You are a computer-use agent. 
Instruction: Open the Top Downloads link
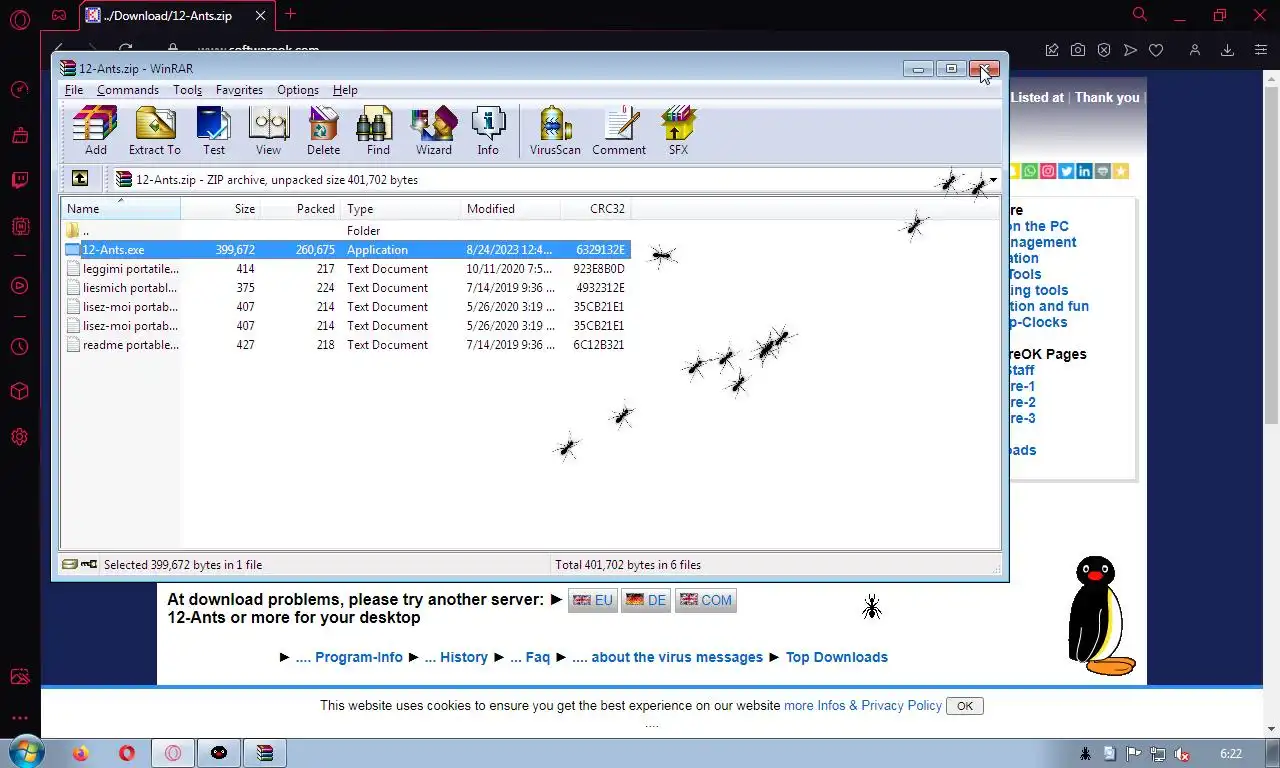click(x=837, y=657)
